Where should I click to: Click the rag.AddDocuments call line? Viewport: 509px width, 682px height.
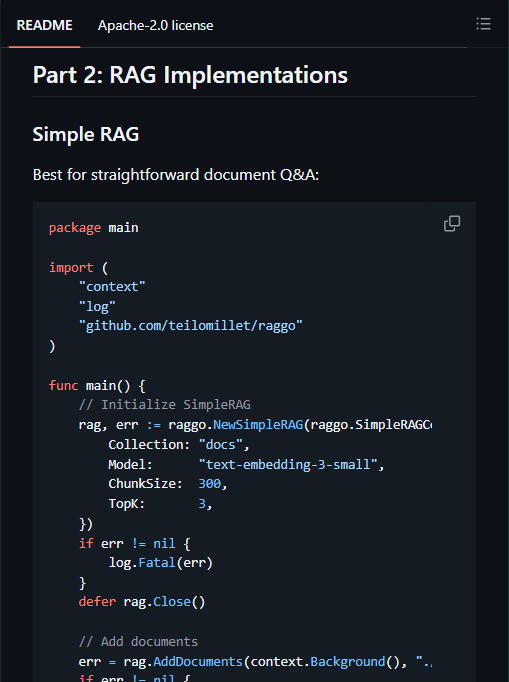(255, 662)
